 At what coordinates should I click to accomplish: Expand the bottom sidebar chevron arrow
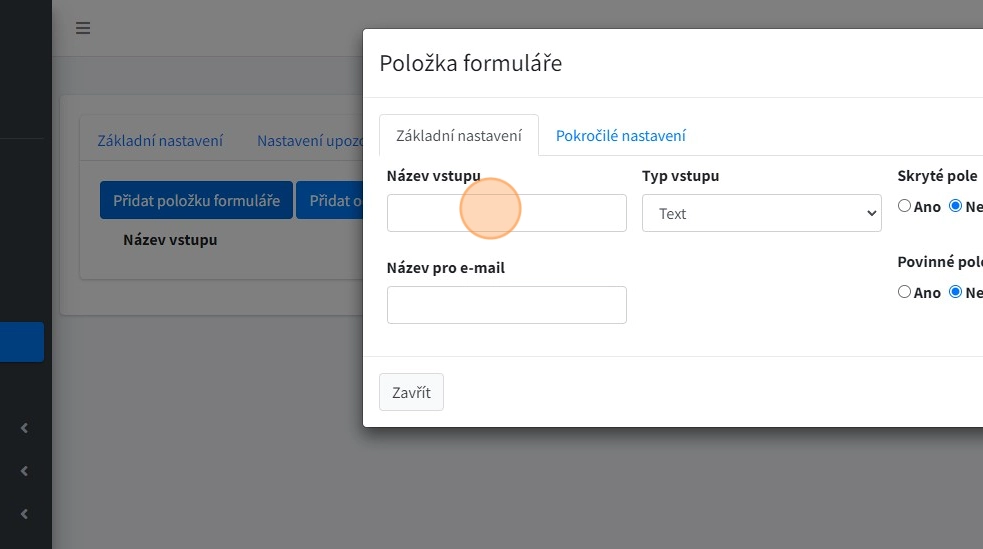pos(24,514)
